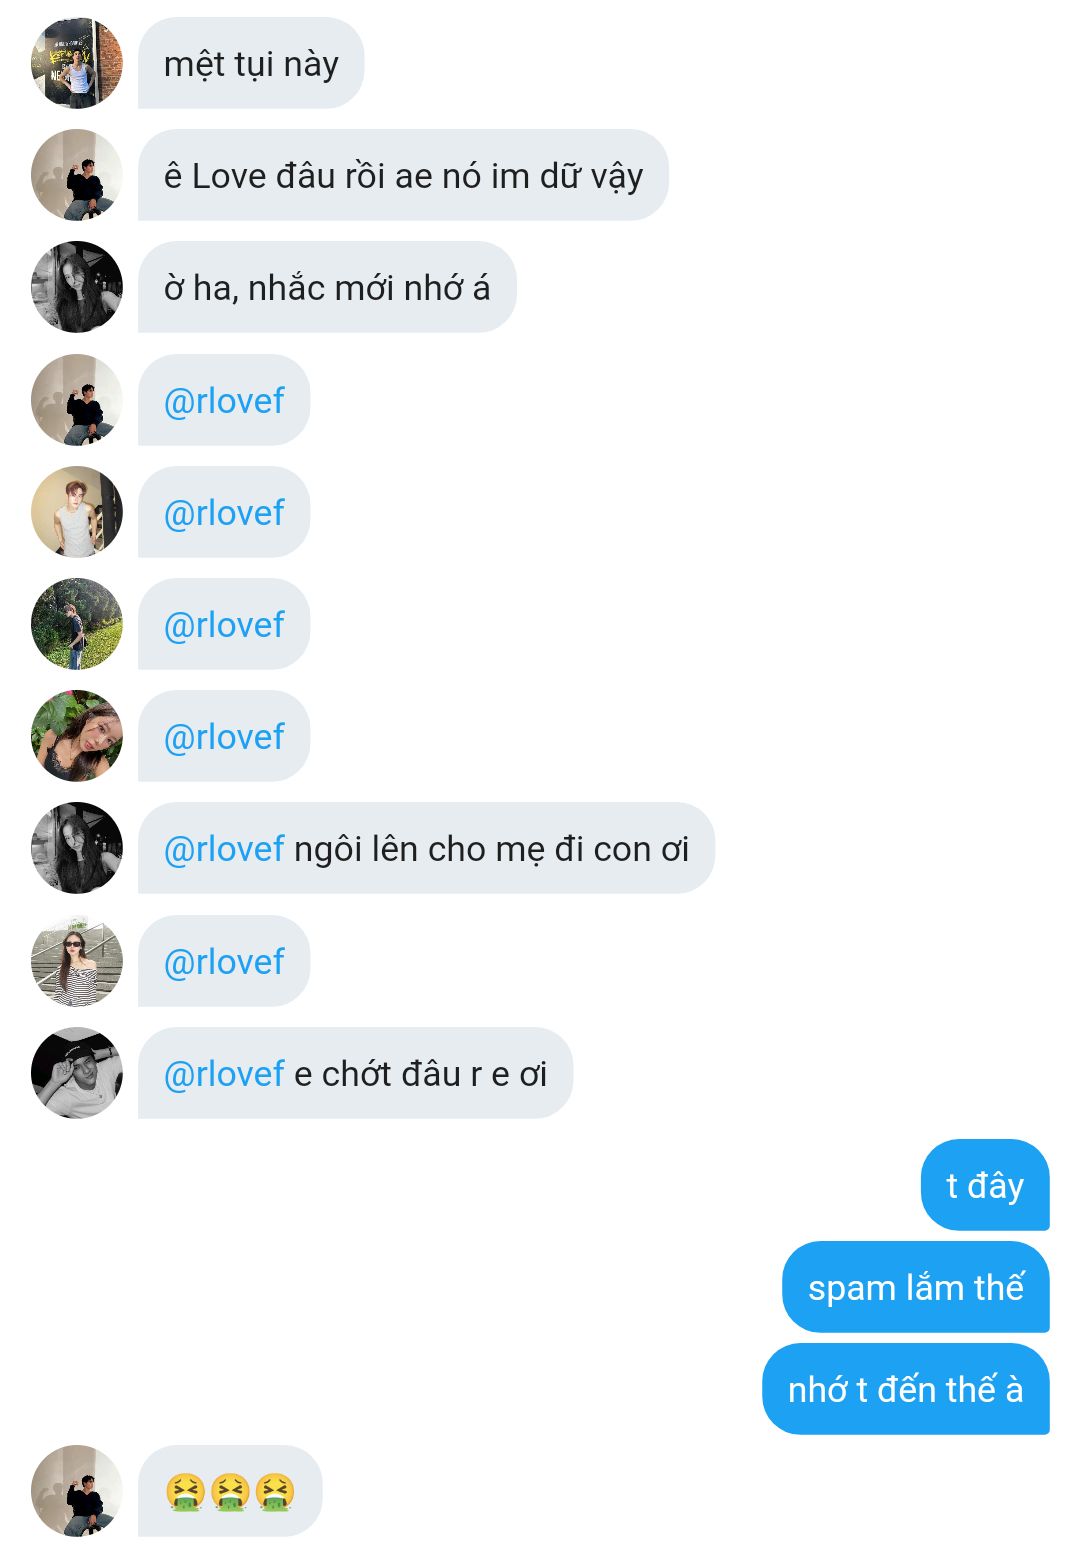Tap the vomiting emojis message bubble
The width and height of the screenshot is (1080, 1551).
click(x=230, y=1491)
